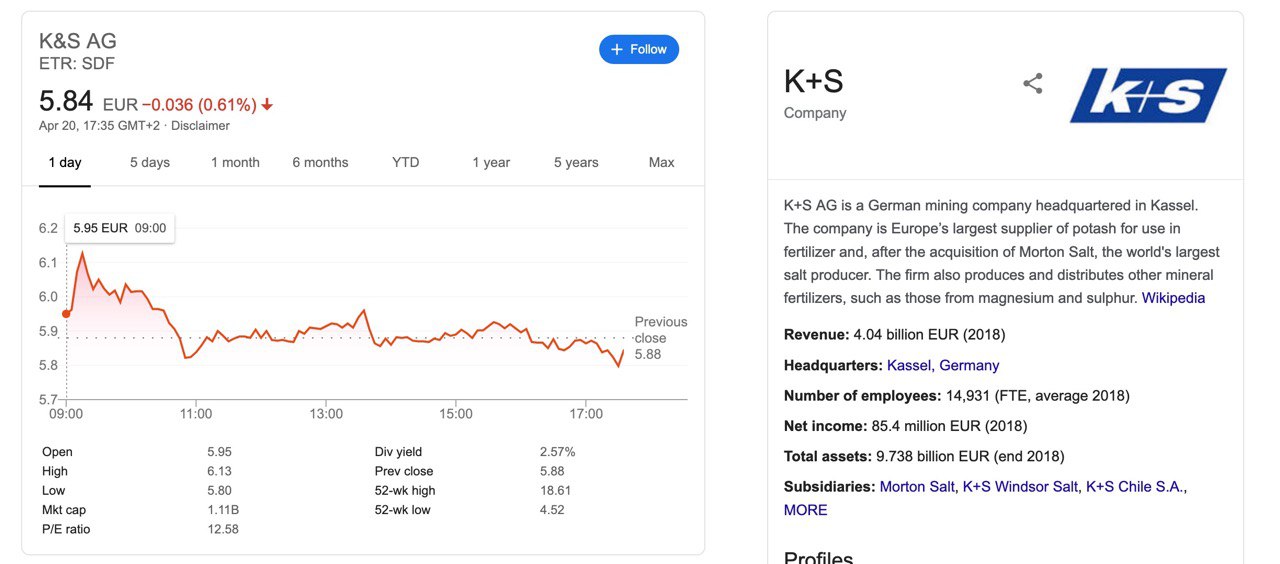Open the Disclaimer link under the price
The height and width of the screenshot is (564, 1280).
[200, 126]
